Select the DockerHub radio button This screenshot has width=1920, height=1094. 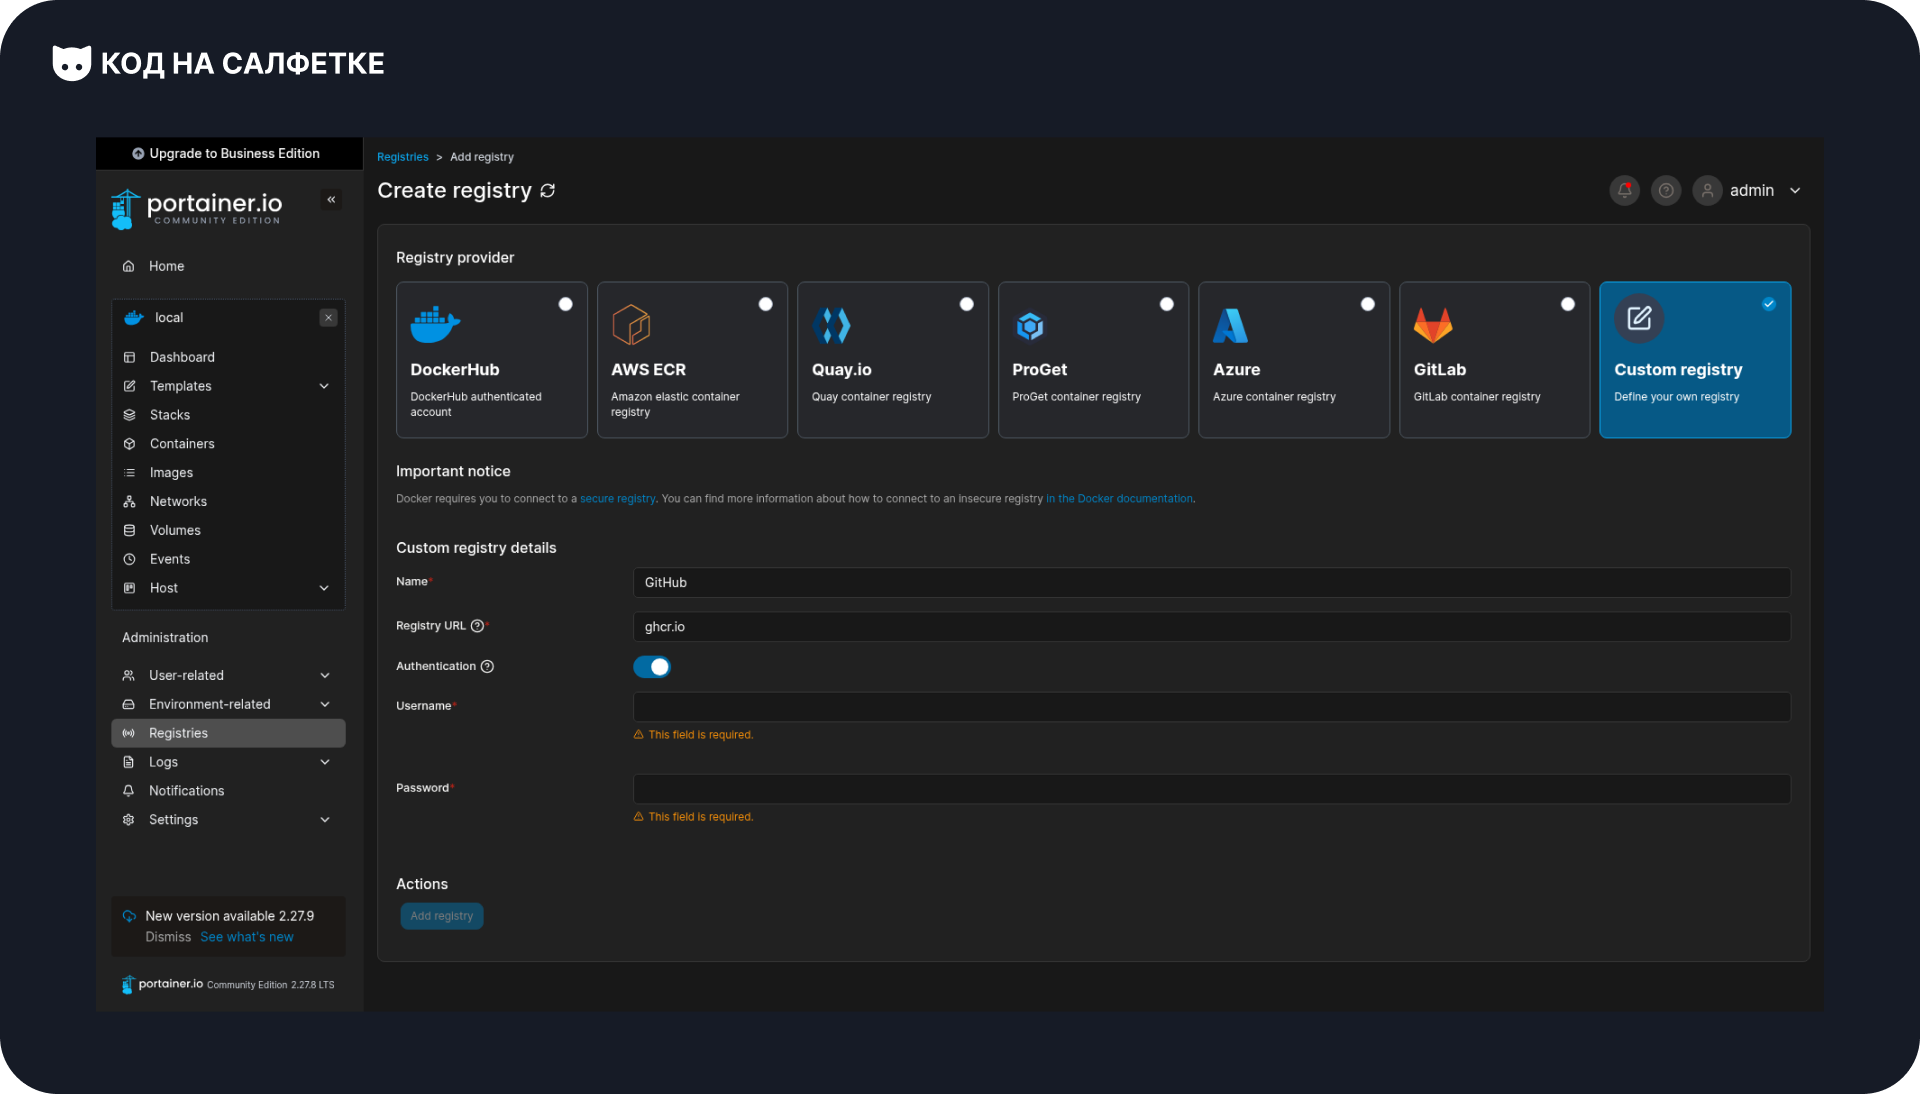coord(565,304)
